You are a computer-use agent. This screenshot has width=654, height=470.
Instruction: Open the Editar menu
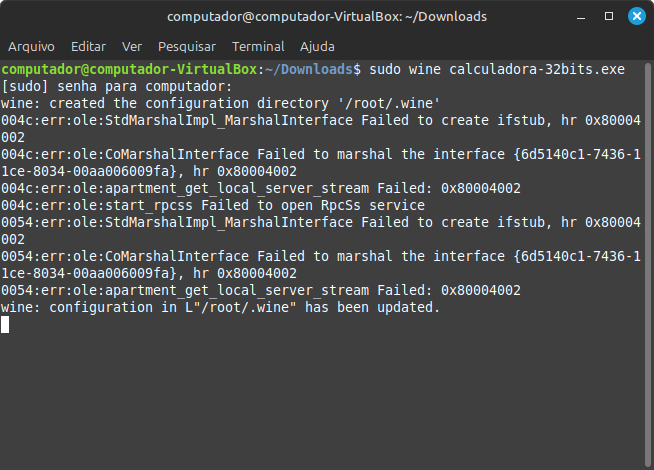88,47
